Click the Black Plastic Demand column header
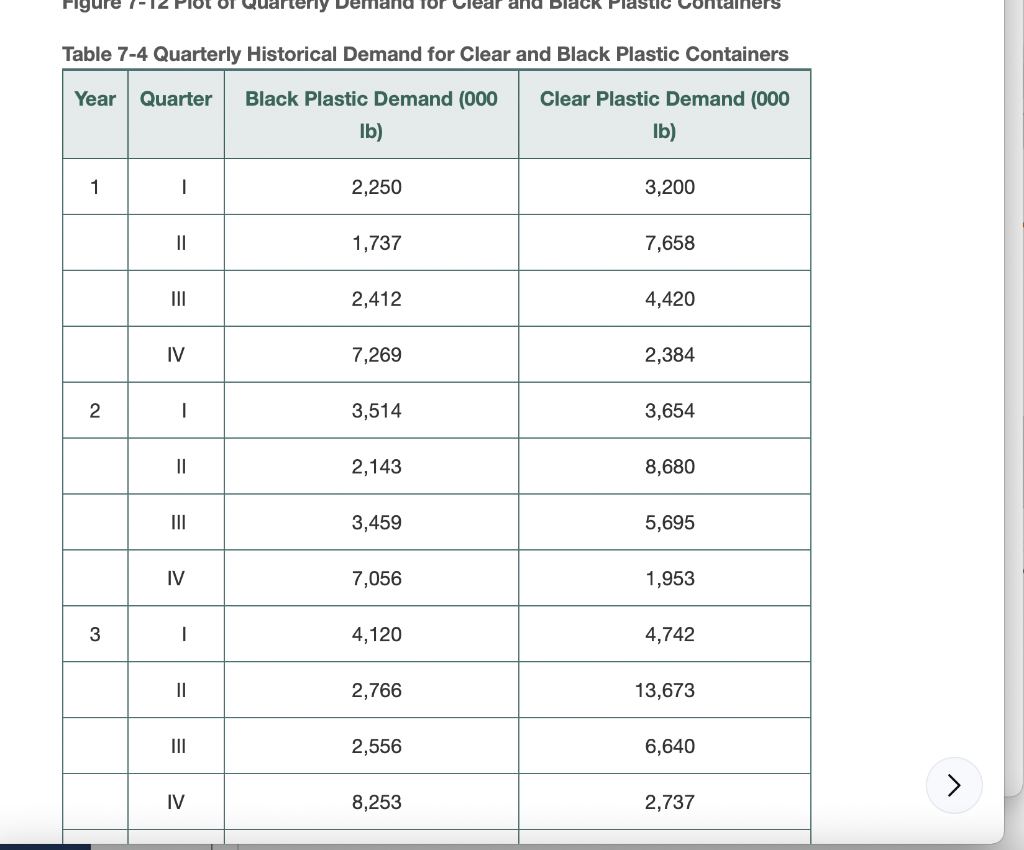1024x850 pixels. (x=371, y=113)
